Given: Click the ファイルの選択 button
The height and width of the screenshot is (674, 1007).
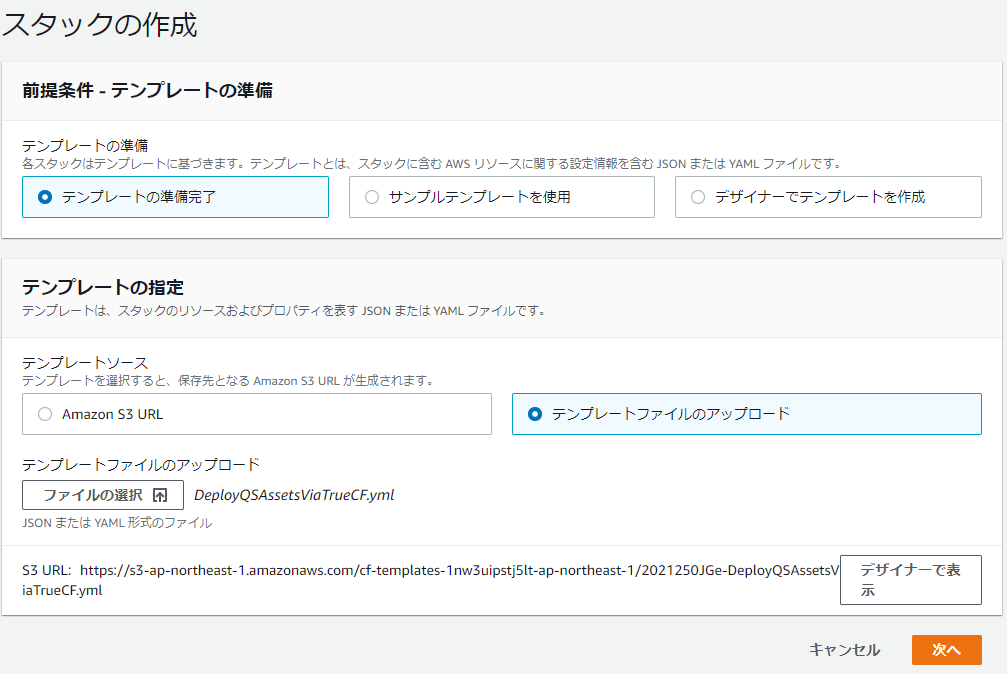Looking at the screenshot, I should (x=102, y=495).
